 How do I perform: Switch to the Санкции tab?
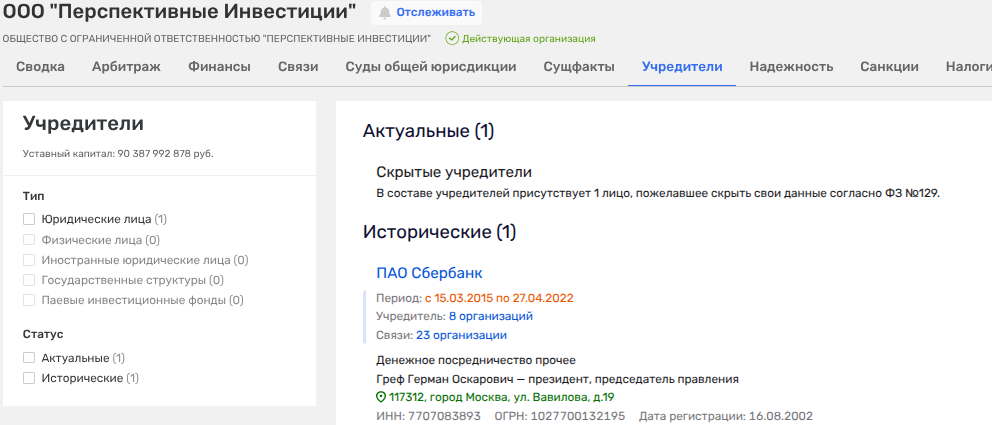tap(889, 67)
